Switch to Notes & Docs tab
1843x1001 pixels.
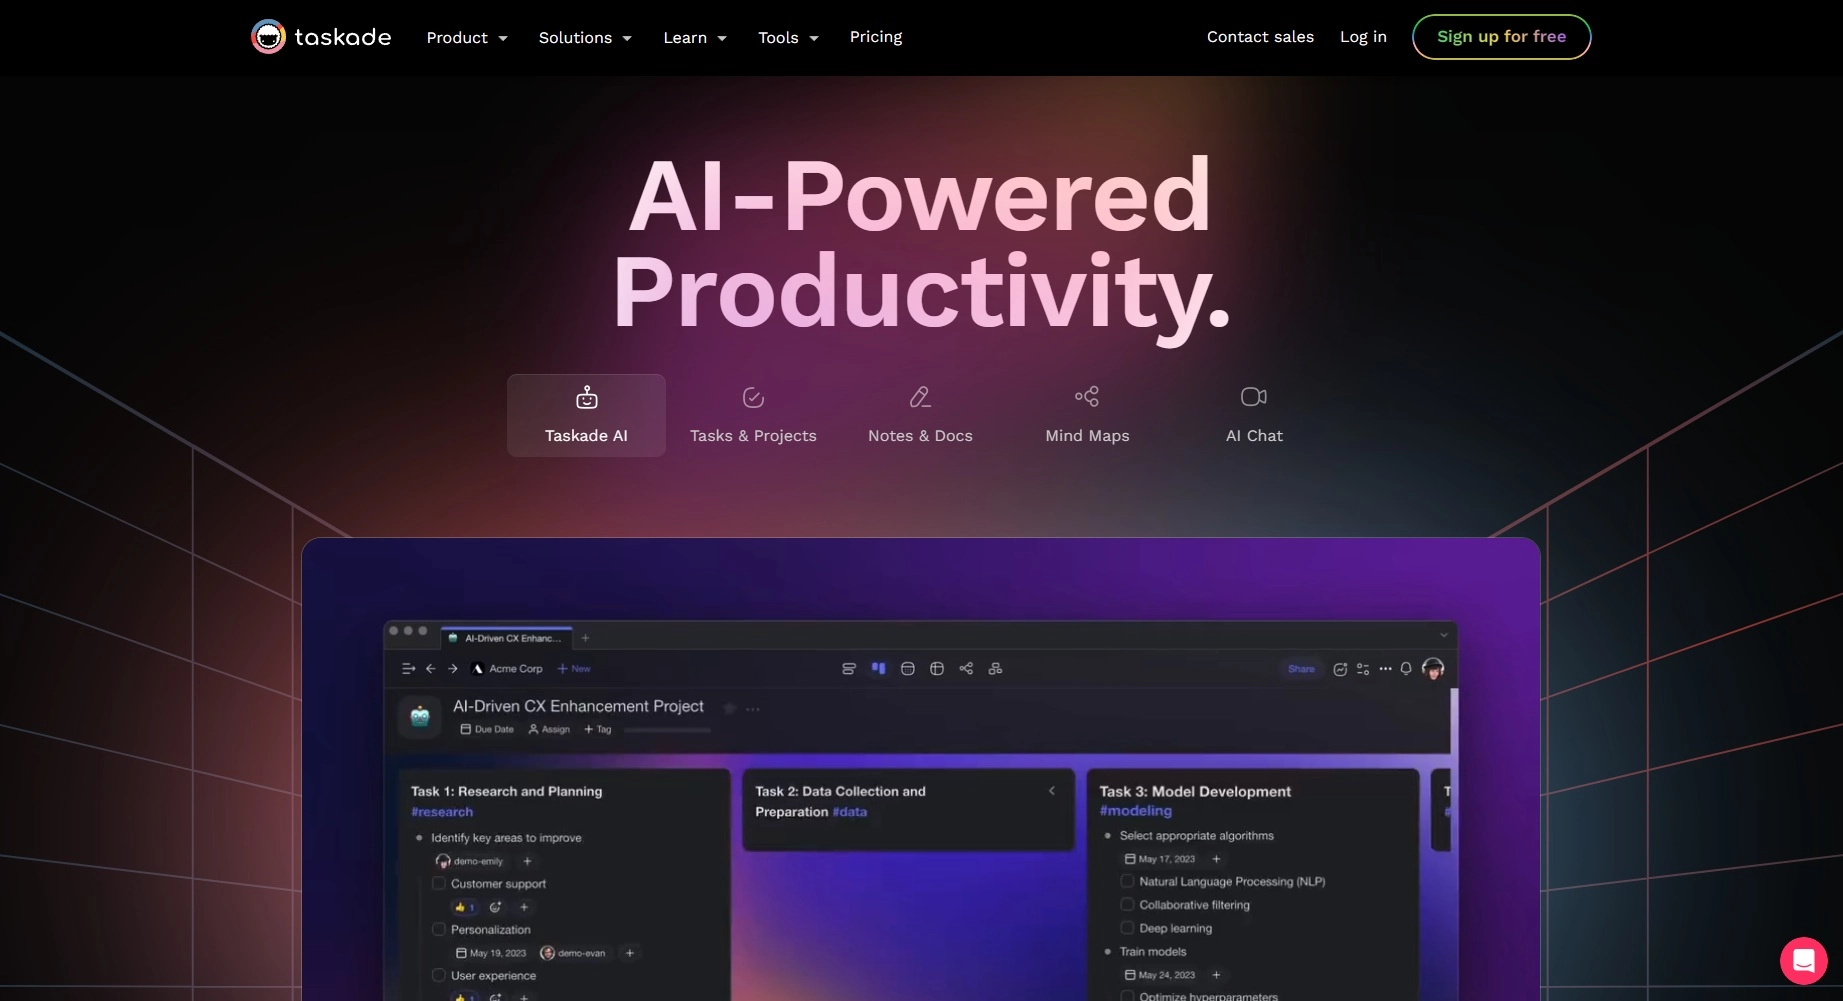[x=920, y=415]
